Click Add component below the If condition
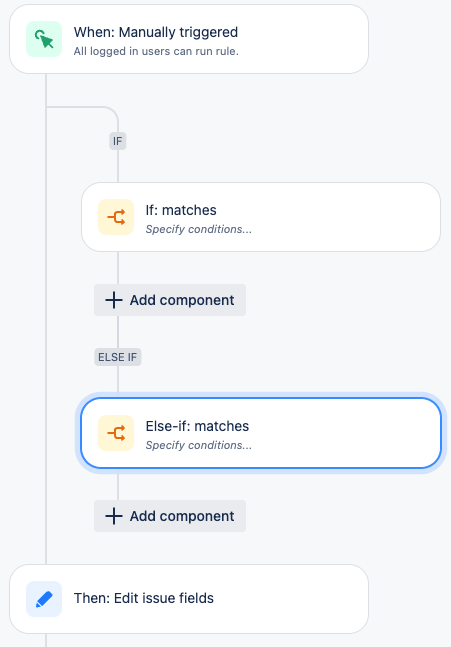 coord(170,300)
